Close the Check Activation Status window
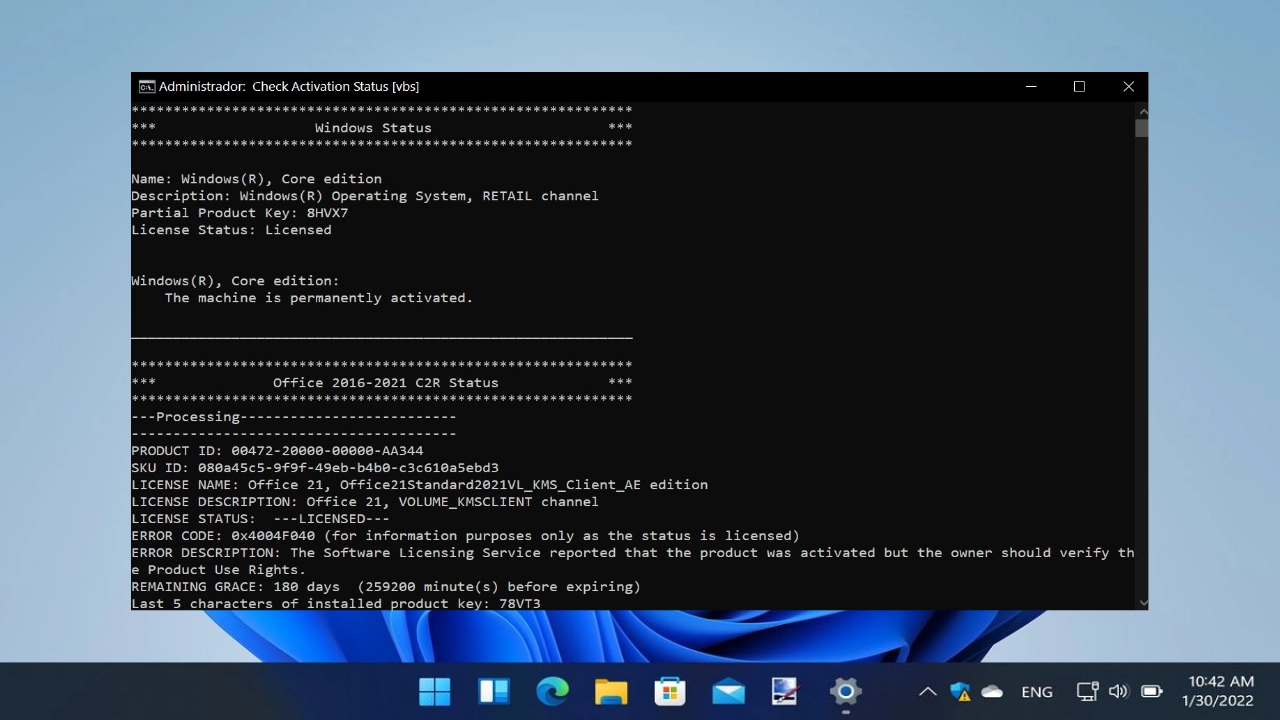Image resolution: width=1280 pixels, height=720 pixels. click(1128, 87)
